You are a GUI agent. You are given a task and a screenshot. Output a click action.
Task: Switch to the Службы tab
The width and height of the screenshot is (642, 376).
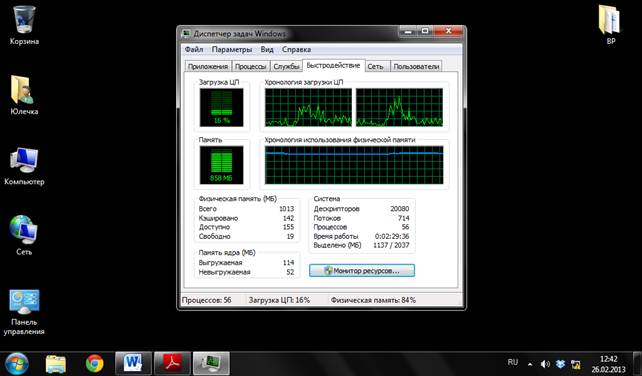(x=286, y=66)
